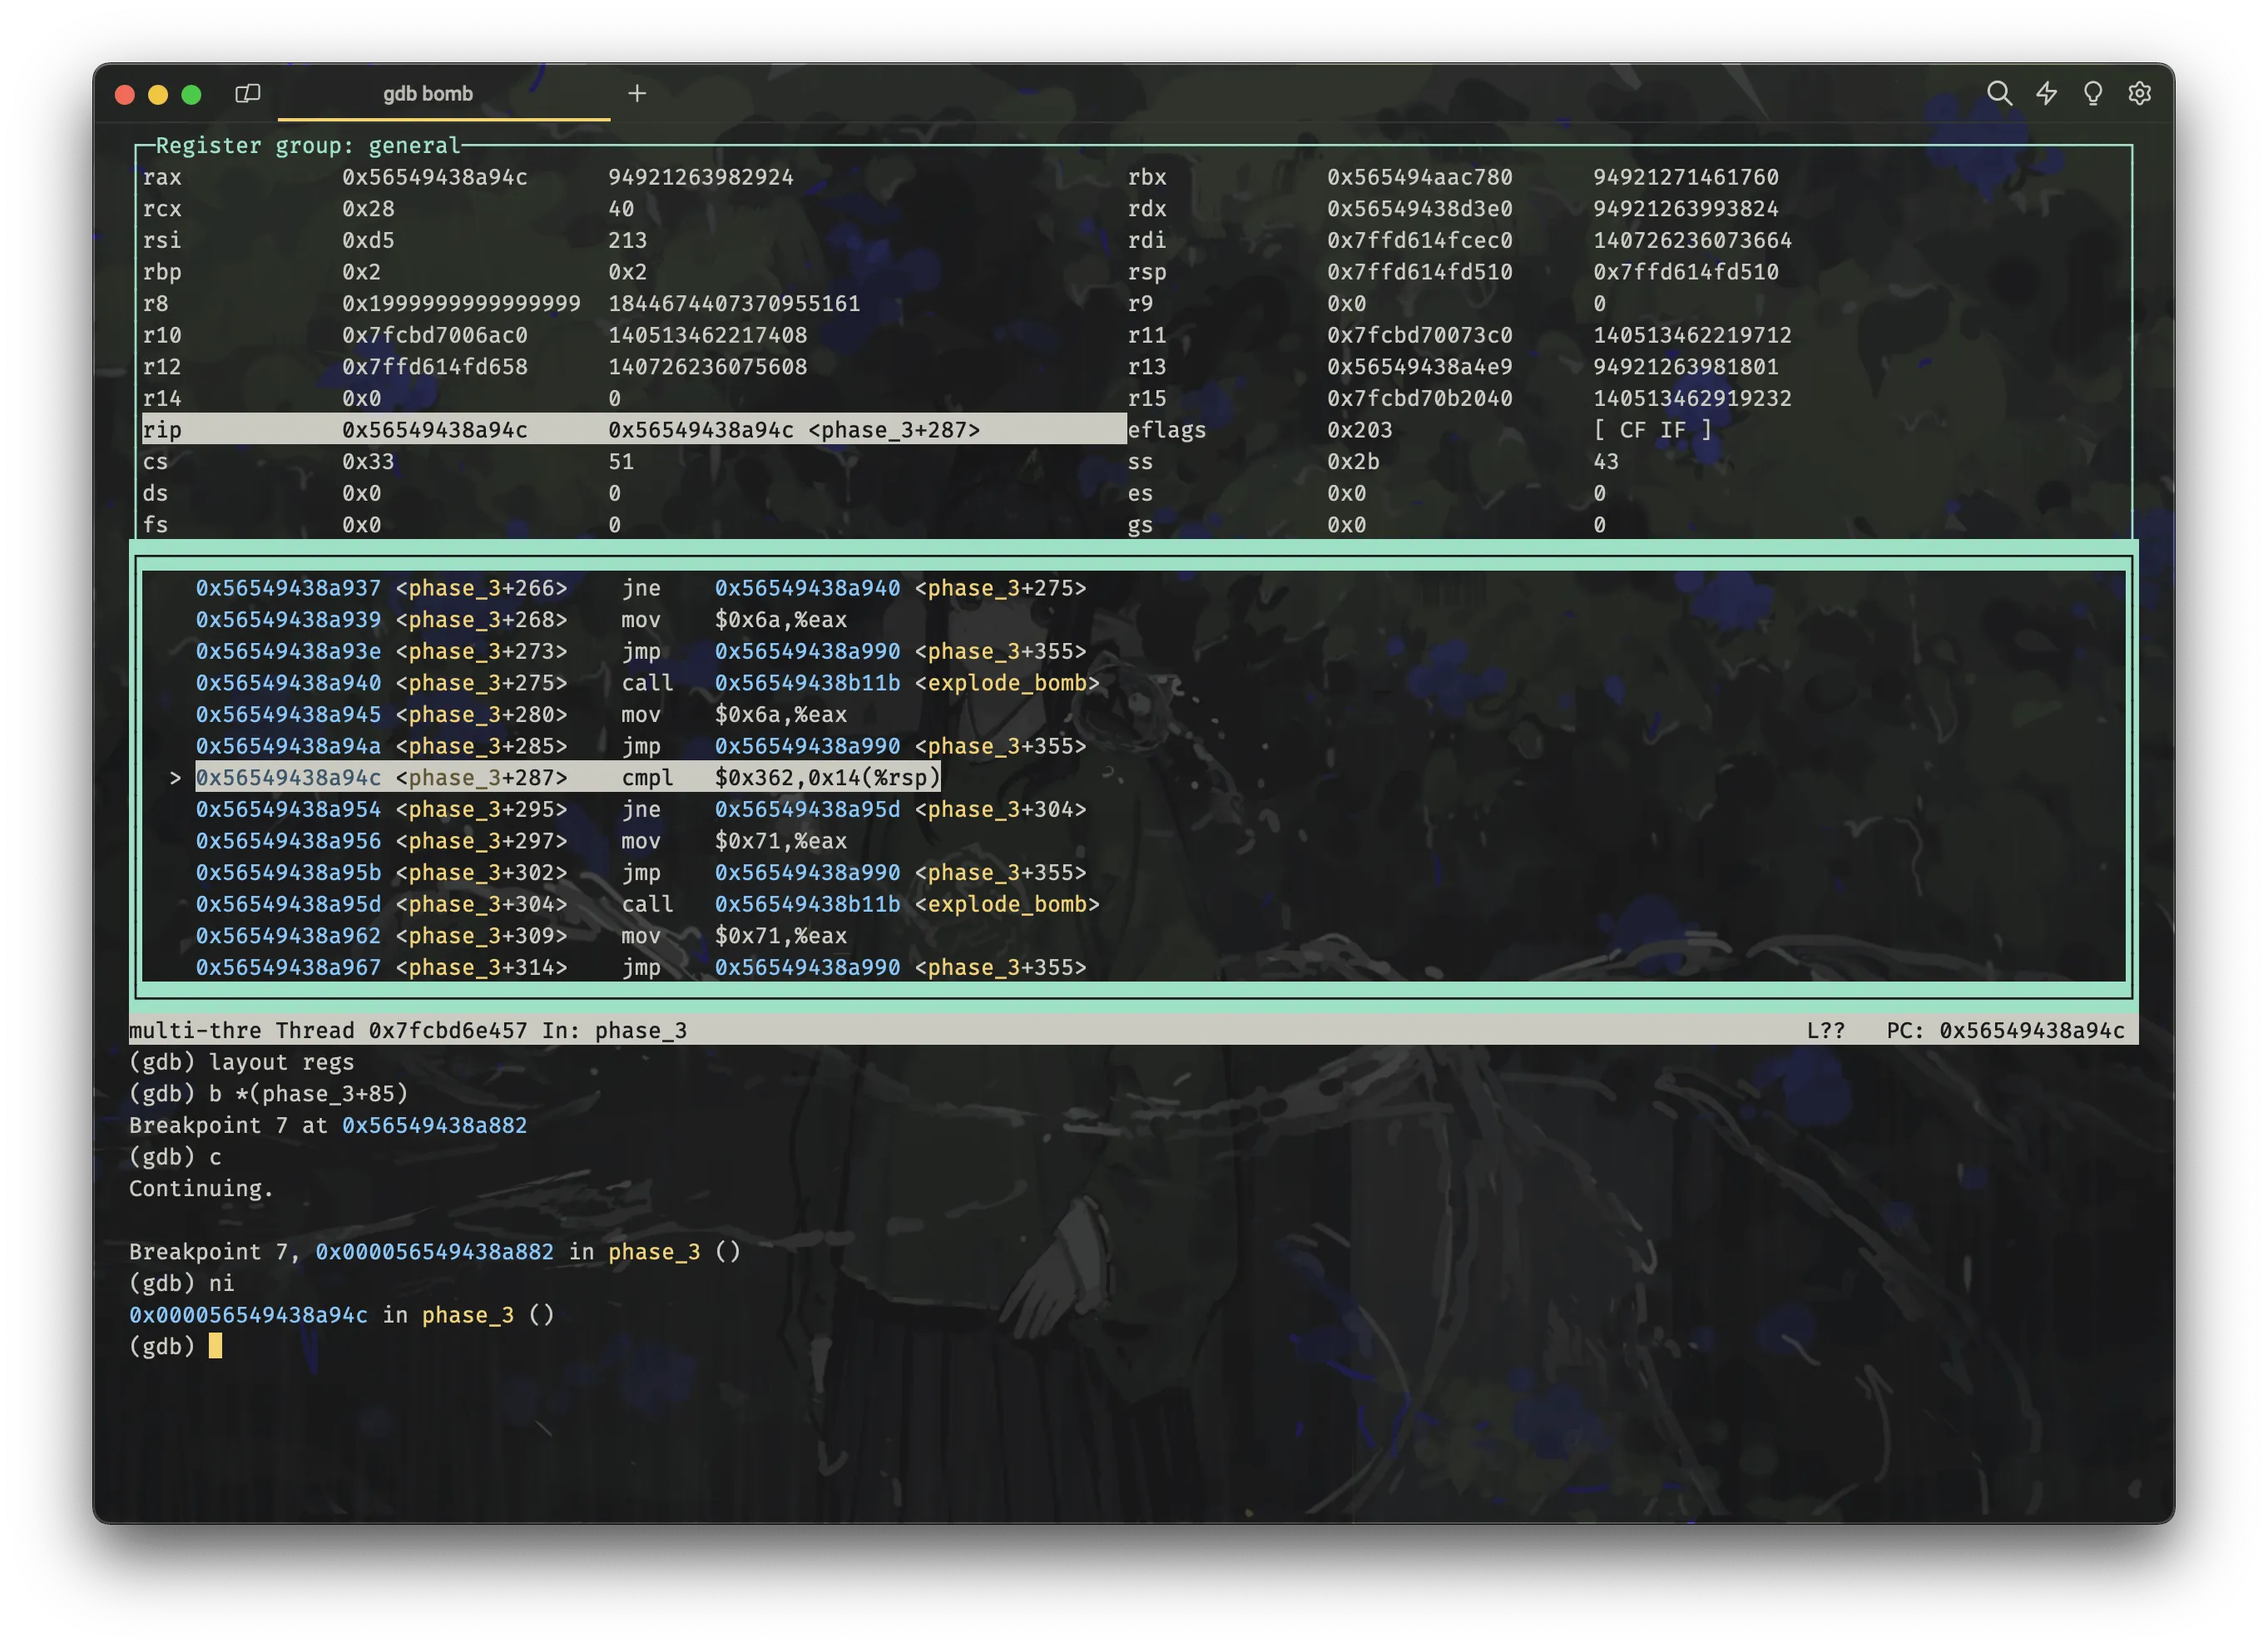The height and width of the screenshot is (1647, 2268).
Task: Click the green zoom window button
Action: click(x=191, y=94)
